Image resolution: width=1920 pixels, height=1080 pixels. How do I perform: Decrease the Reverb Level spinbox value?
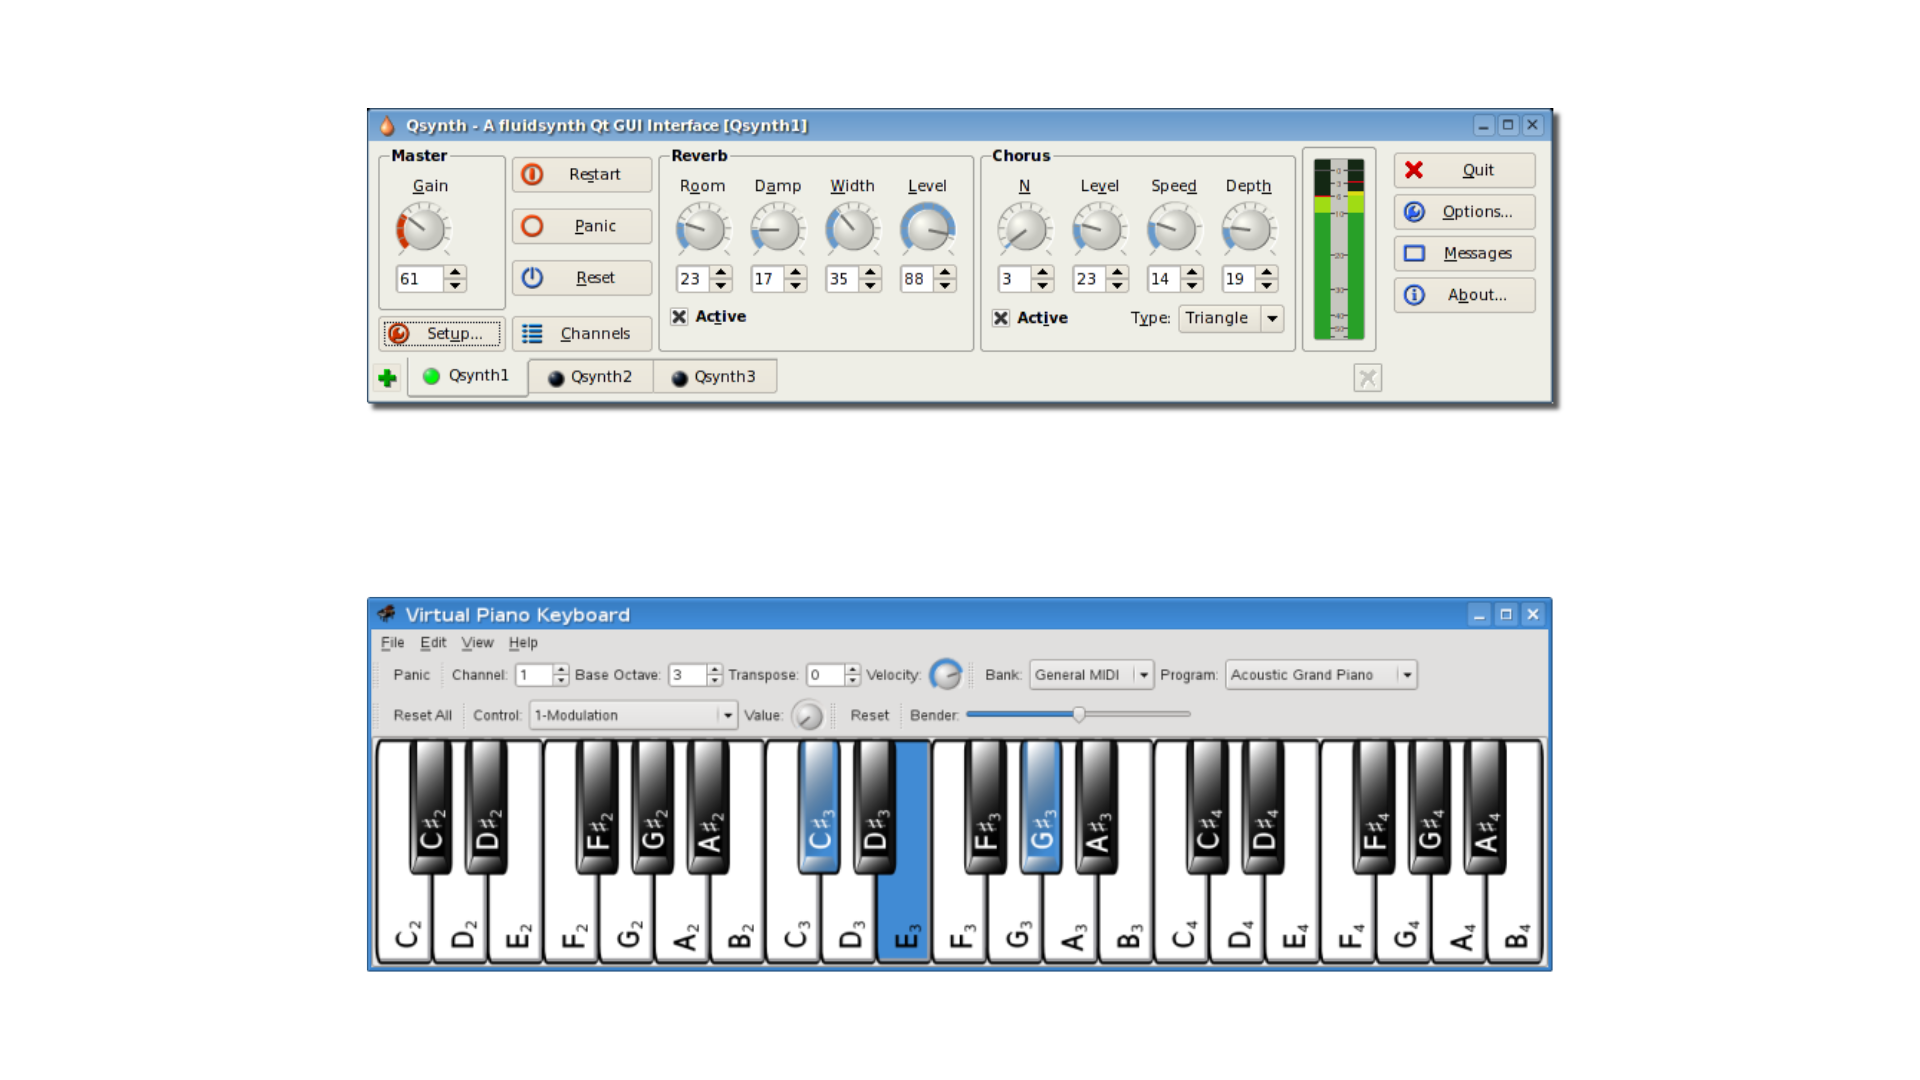pos(945,286)
